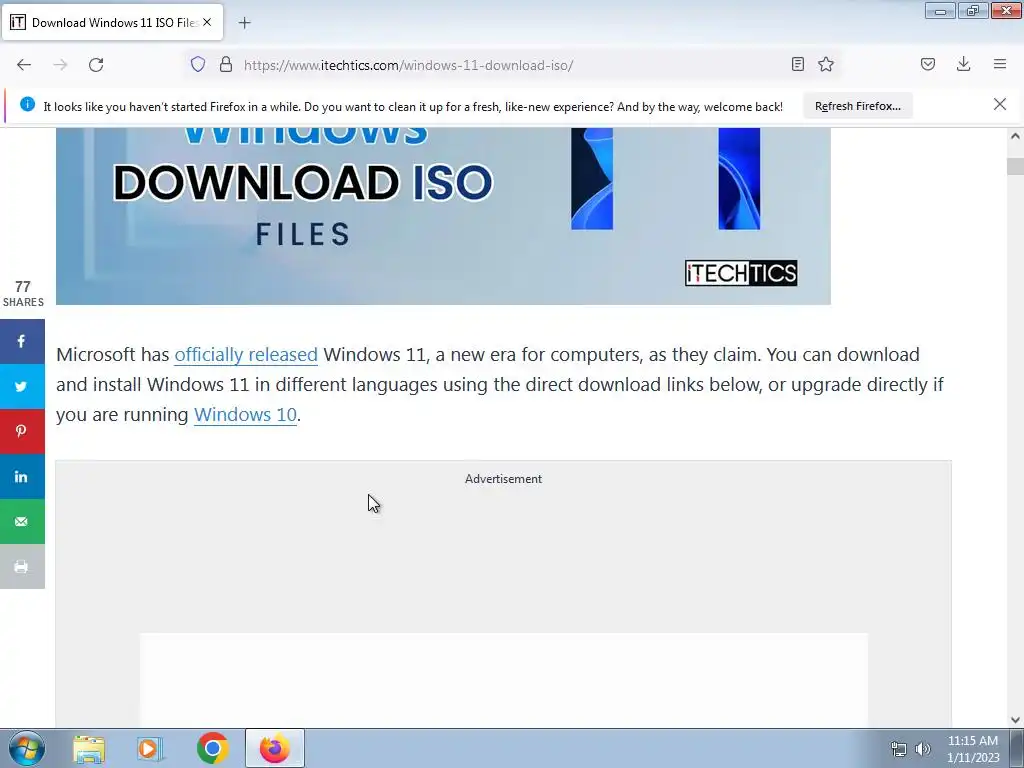The width and height of the screenshot is (1024, 768).
Task: Open the Windows Start menu
Action: coord(27,748)
